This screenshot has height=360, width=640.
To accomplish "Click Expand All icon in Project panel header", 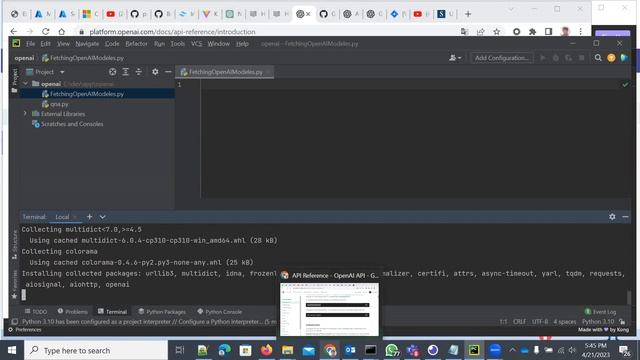I will [126, 72].
